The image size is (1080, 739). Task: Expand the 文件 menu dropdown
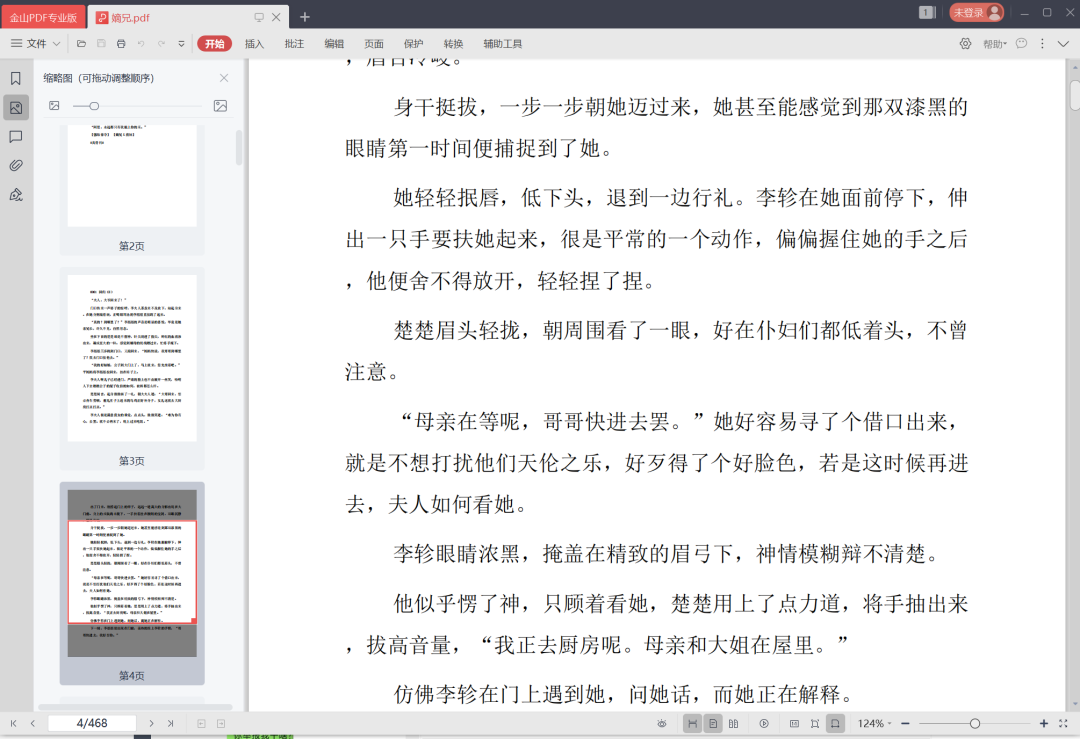(36, 44)
